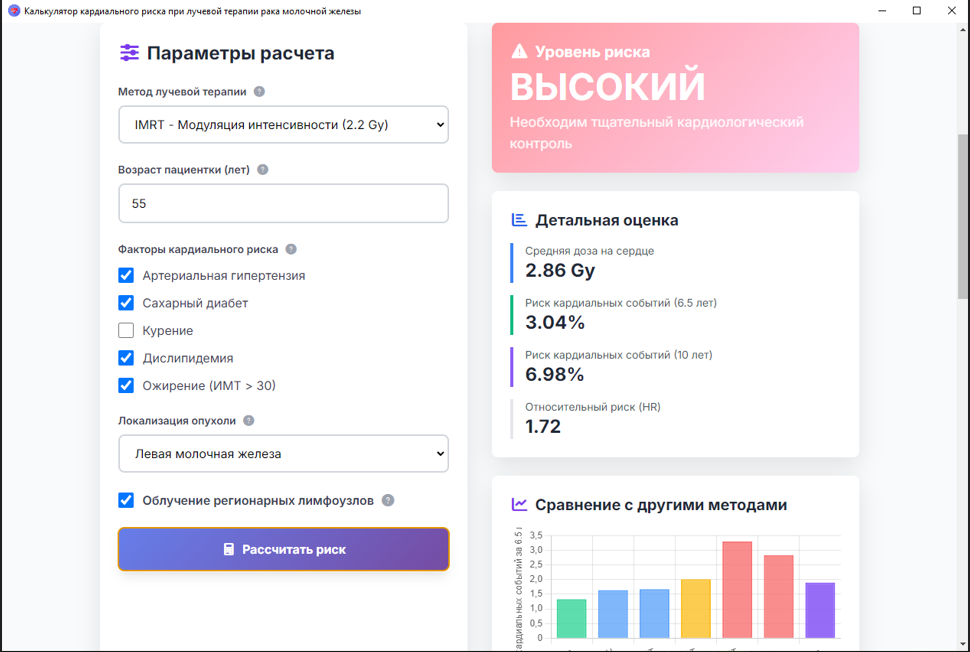The image size is (970, 652).
Task: Enable the Курение checkbox
Action: pyautogui.click(x=126, y=330)
